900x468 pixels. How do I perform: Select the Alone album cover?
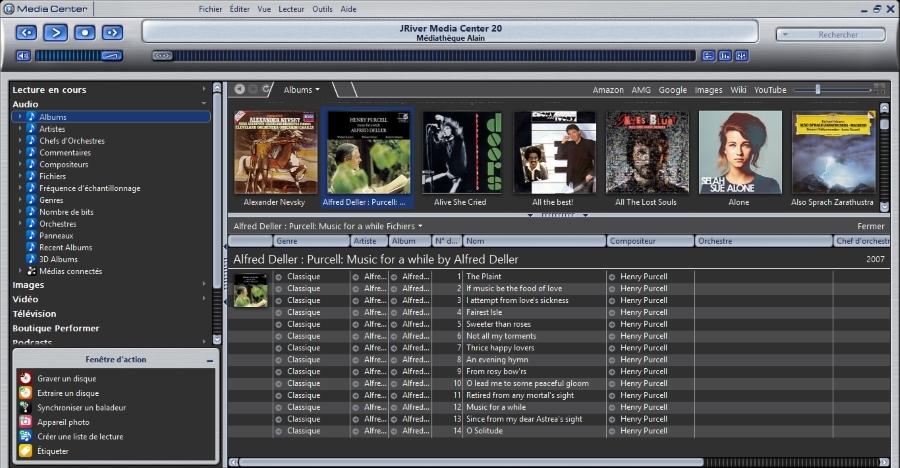(x=740, y=152)
